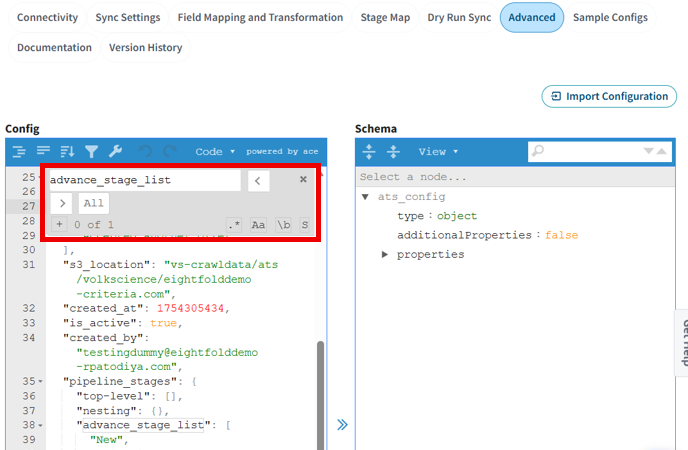Expand the properties node in Schema tree
The width and height of the screenshot is (688, 450).
[x=386, y=254]
